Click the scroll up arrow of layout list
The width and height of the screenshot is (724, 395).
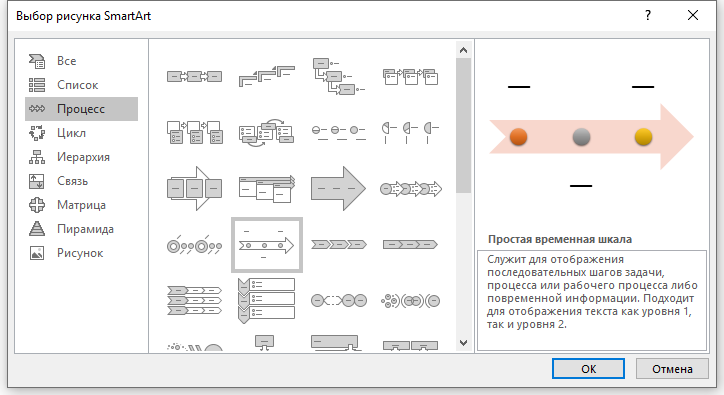tap(464, 50)
